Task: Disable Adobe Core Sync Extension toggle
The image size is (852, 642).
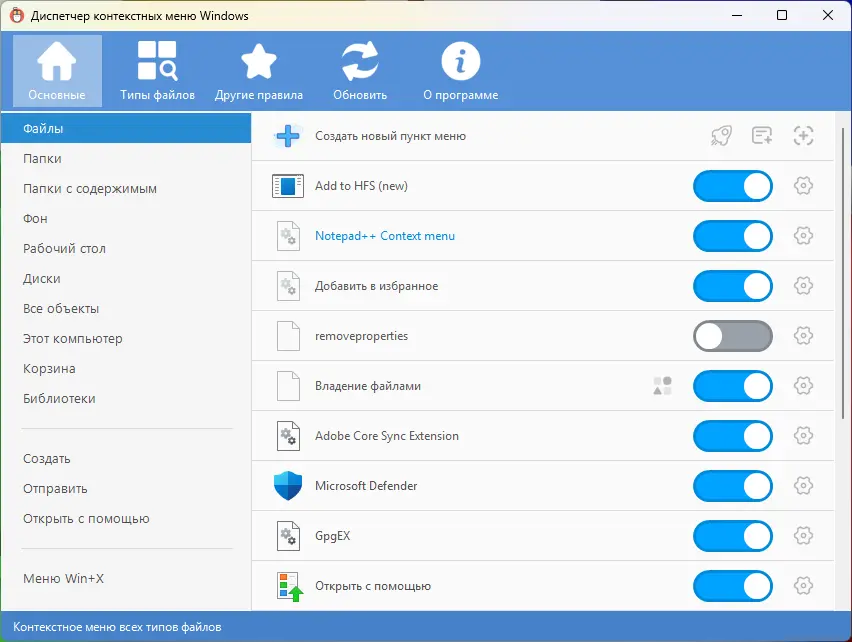Action: pyautogui.click(x=732, y=436)
